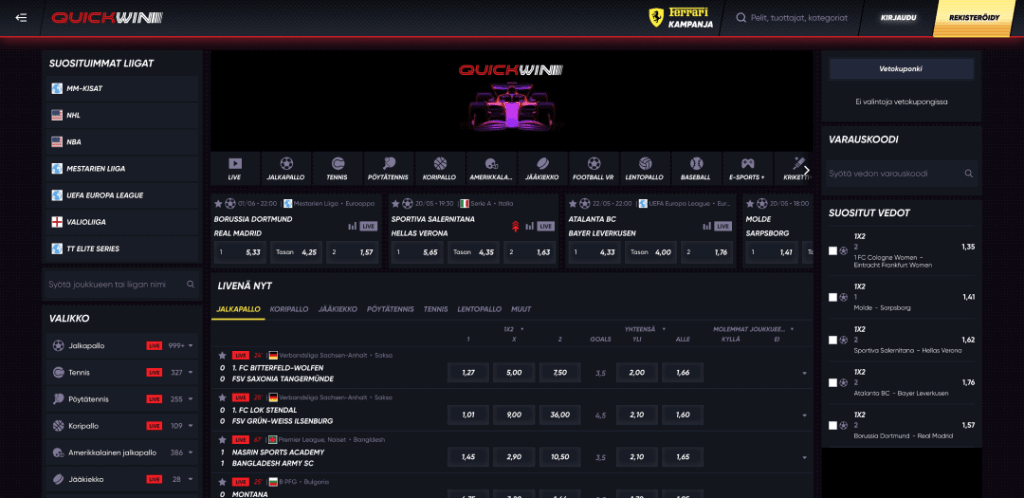
Task: Switch to the Lentopallo live tab
Action: [479, 309]
